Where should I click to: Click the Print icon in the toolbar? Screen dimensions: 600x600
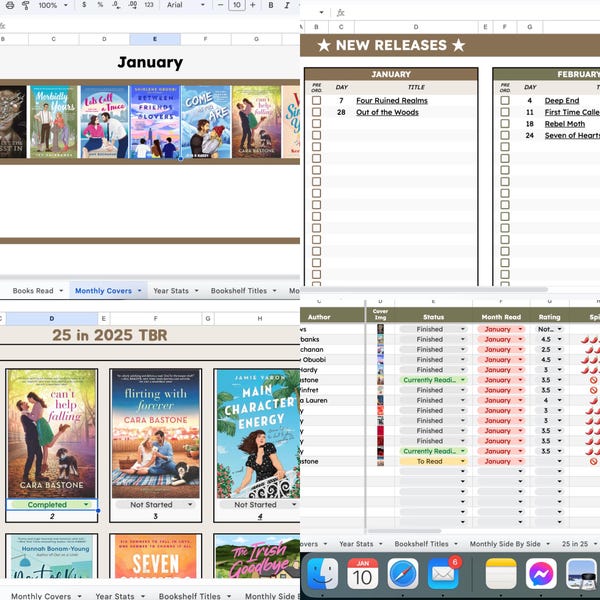click(x=10, y=5)
